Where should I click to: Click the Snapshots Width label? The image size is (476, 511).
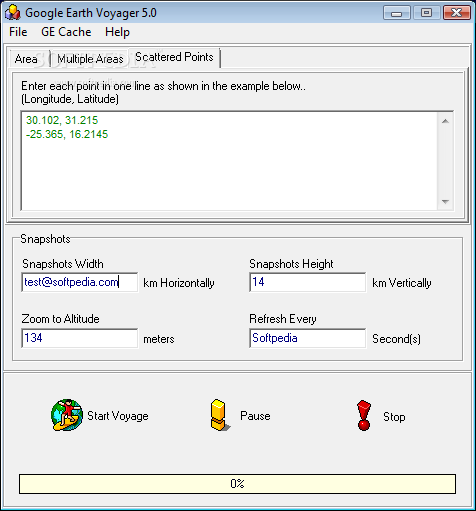[63, 264]
